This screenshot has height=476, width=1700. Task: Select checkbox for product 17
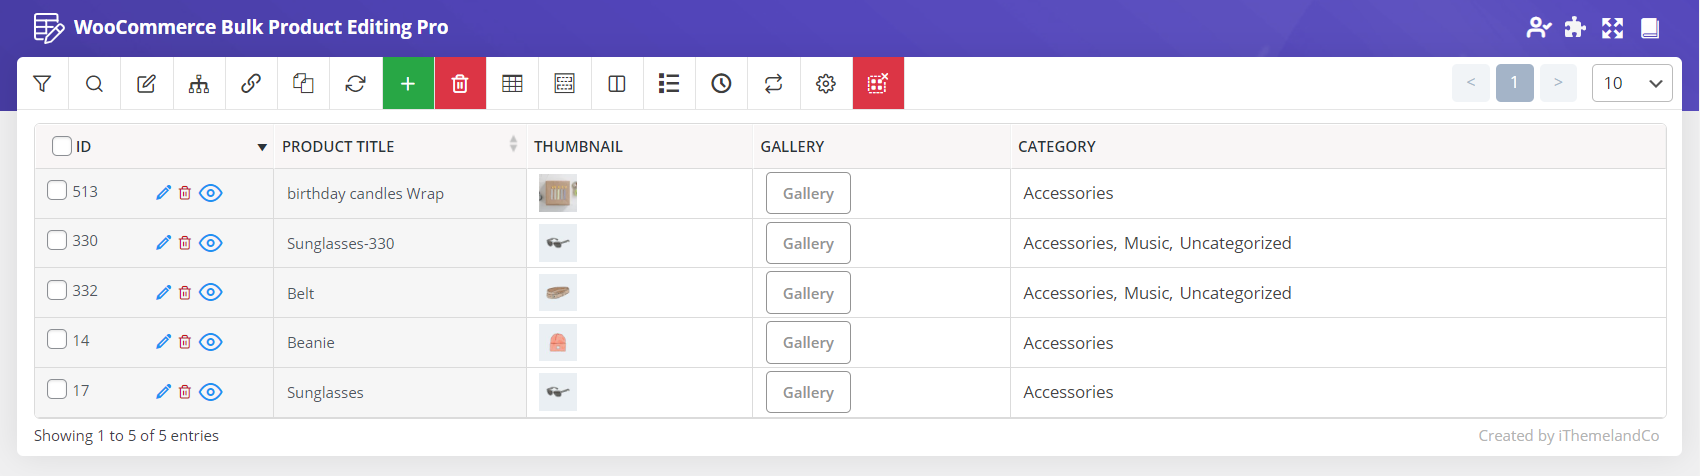click(x=57, y=390)
